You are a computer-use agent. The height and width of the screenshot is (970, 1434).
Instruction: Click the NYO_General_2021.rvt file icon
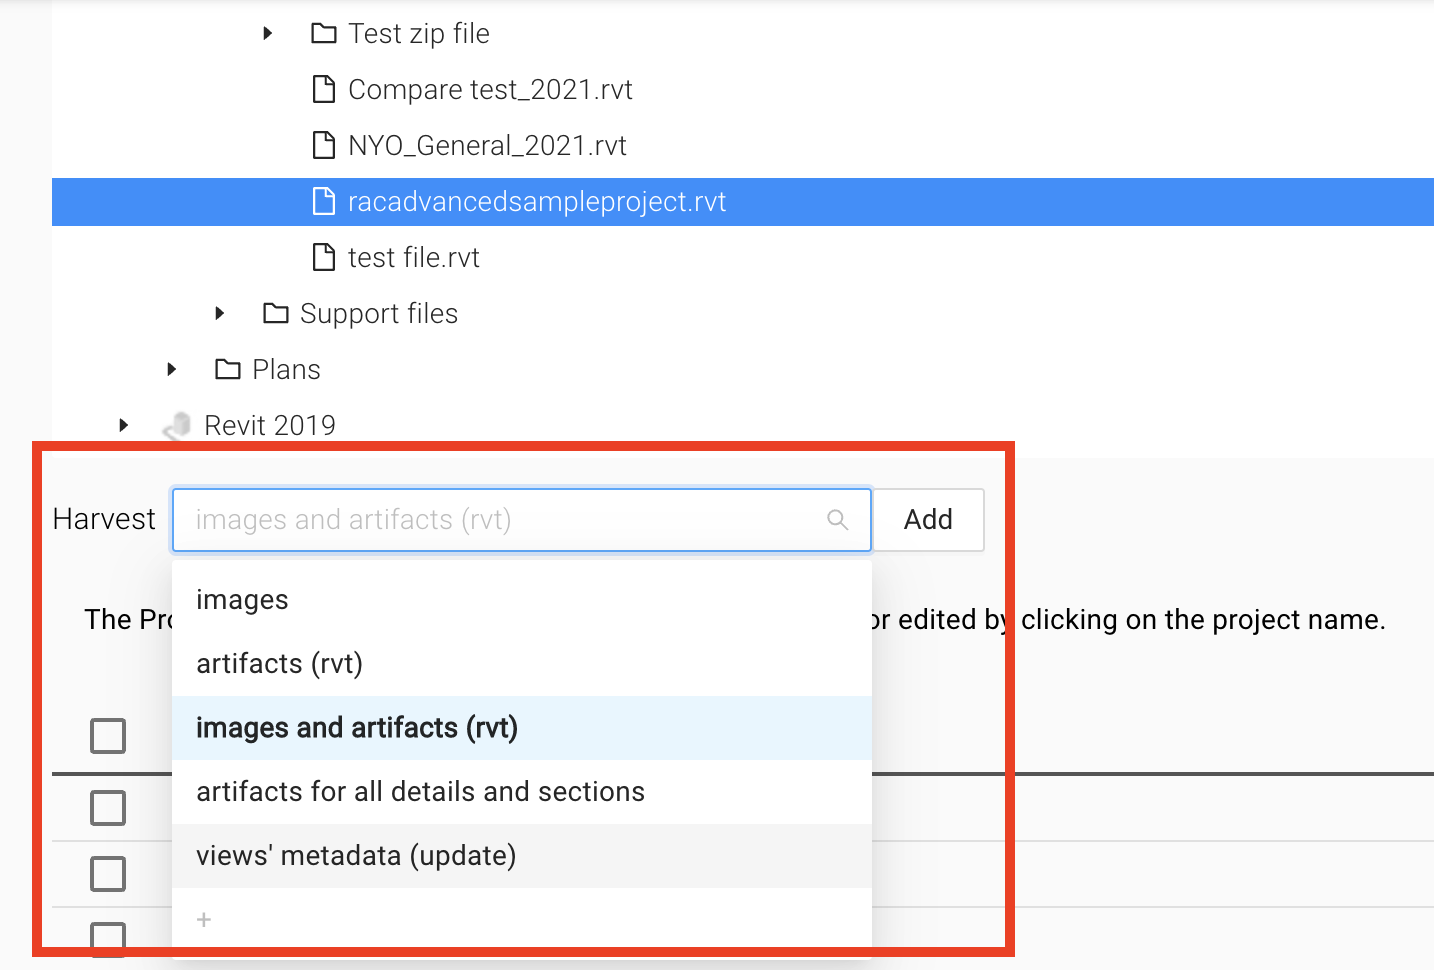click(323, 145)
